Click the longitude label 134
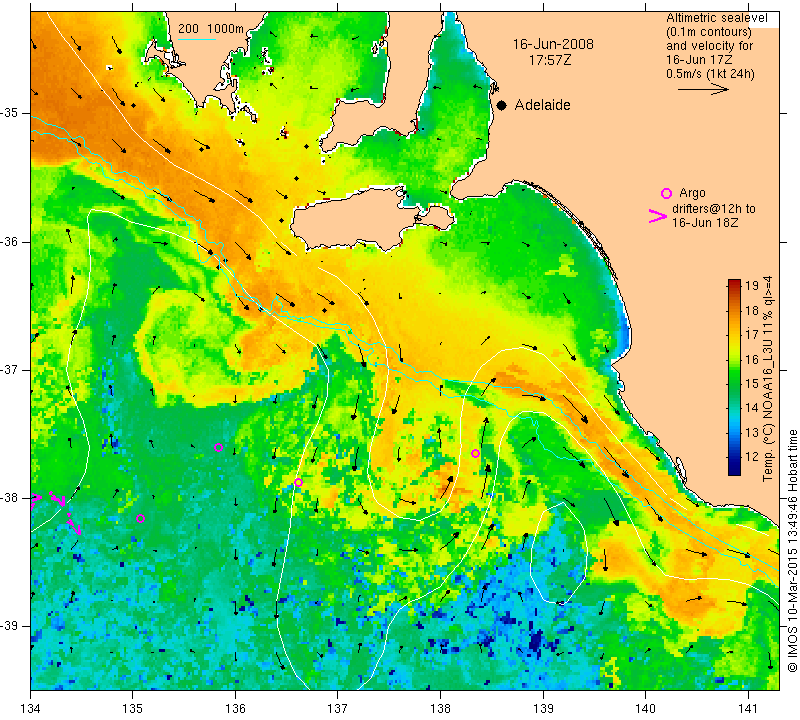The image size is (800, 720). 30,709
